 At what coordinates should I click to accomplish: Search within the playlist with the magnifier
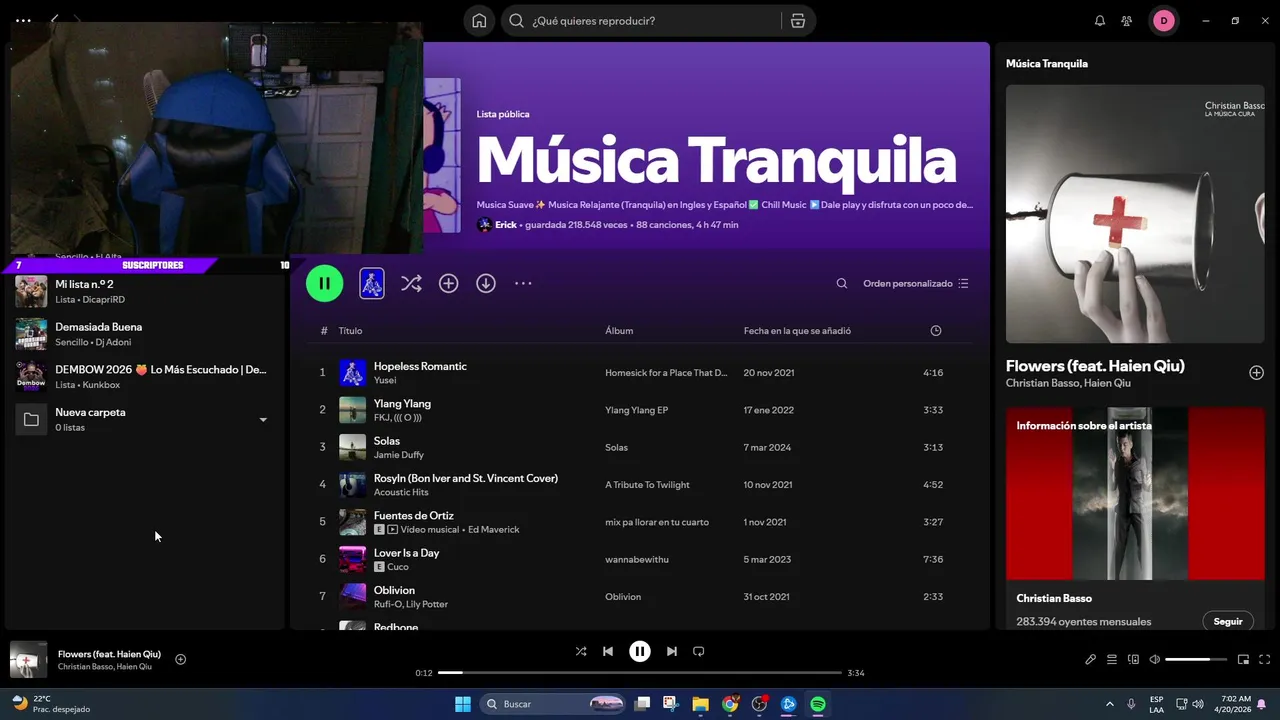[x=842, y=284]
